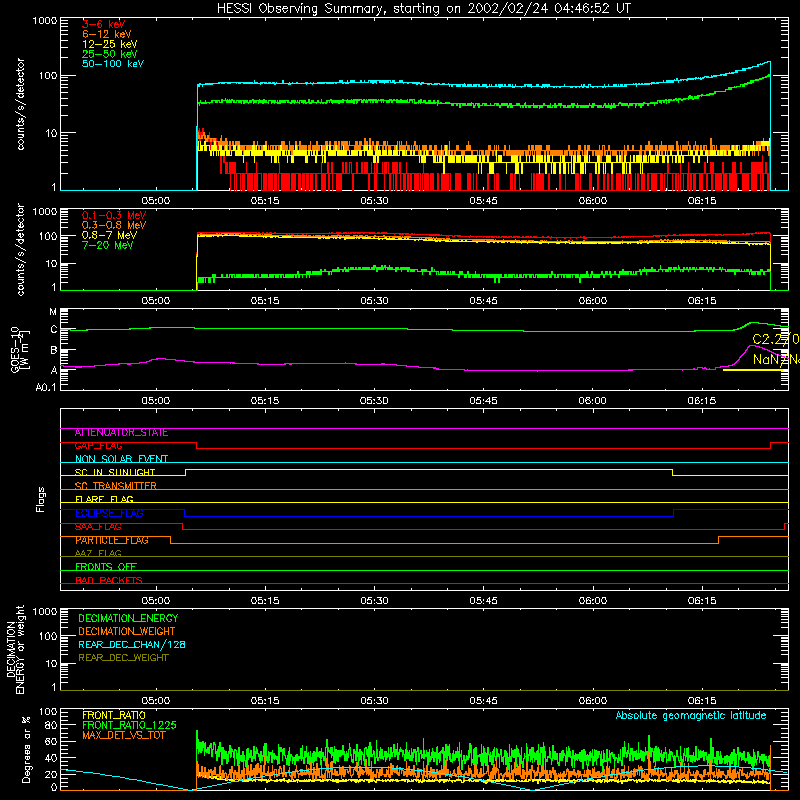Screen dimensions: 800x800
Task: Click 'counts/s/detector' axis title of MeV panel
Action: coord(20,250)
